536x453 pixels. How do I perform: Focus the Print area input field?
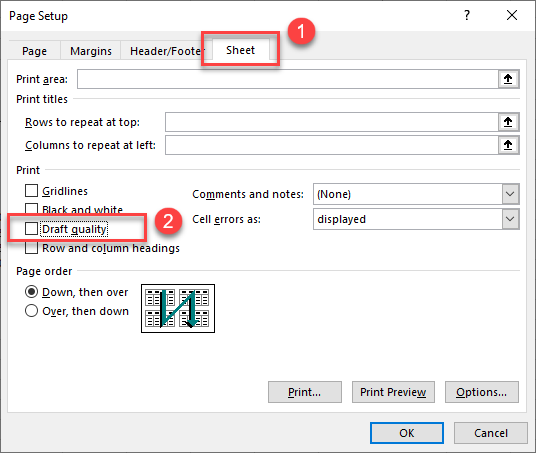287,79
